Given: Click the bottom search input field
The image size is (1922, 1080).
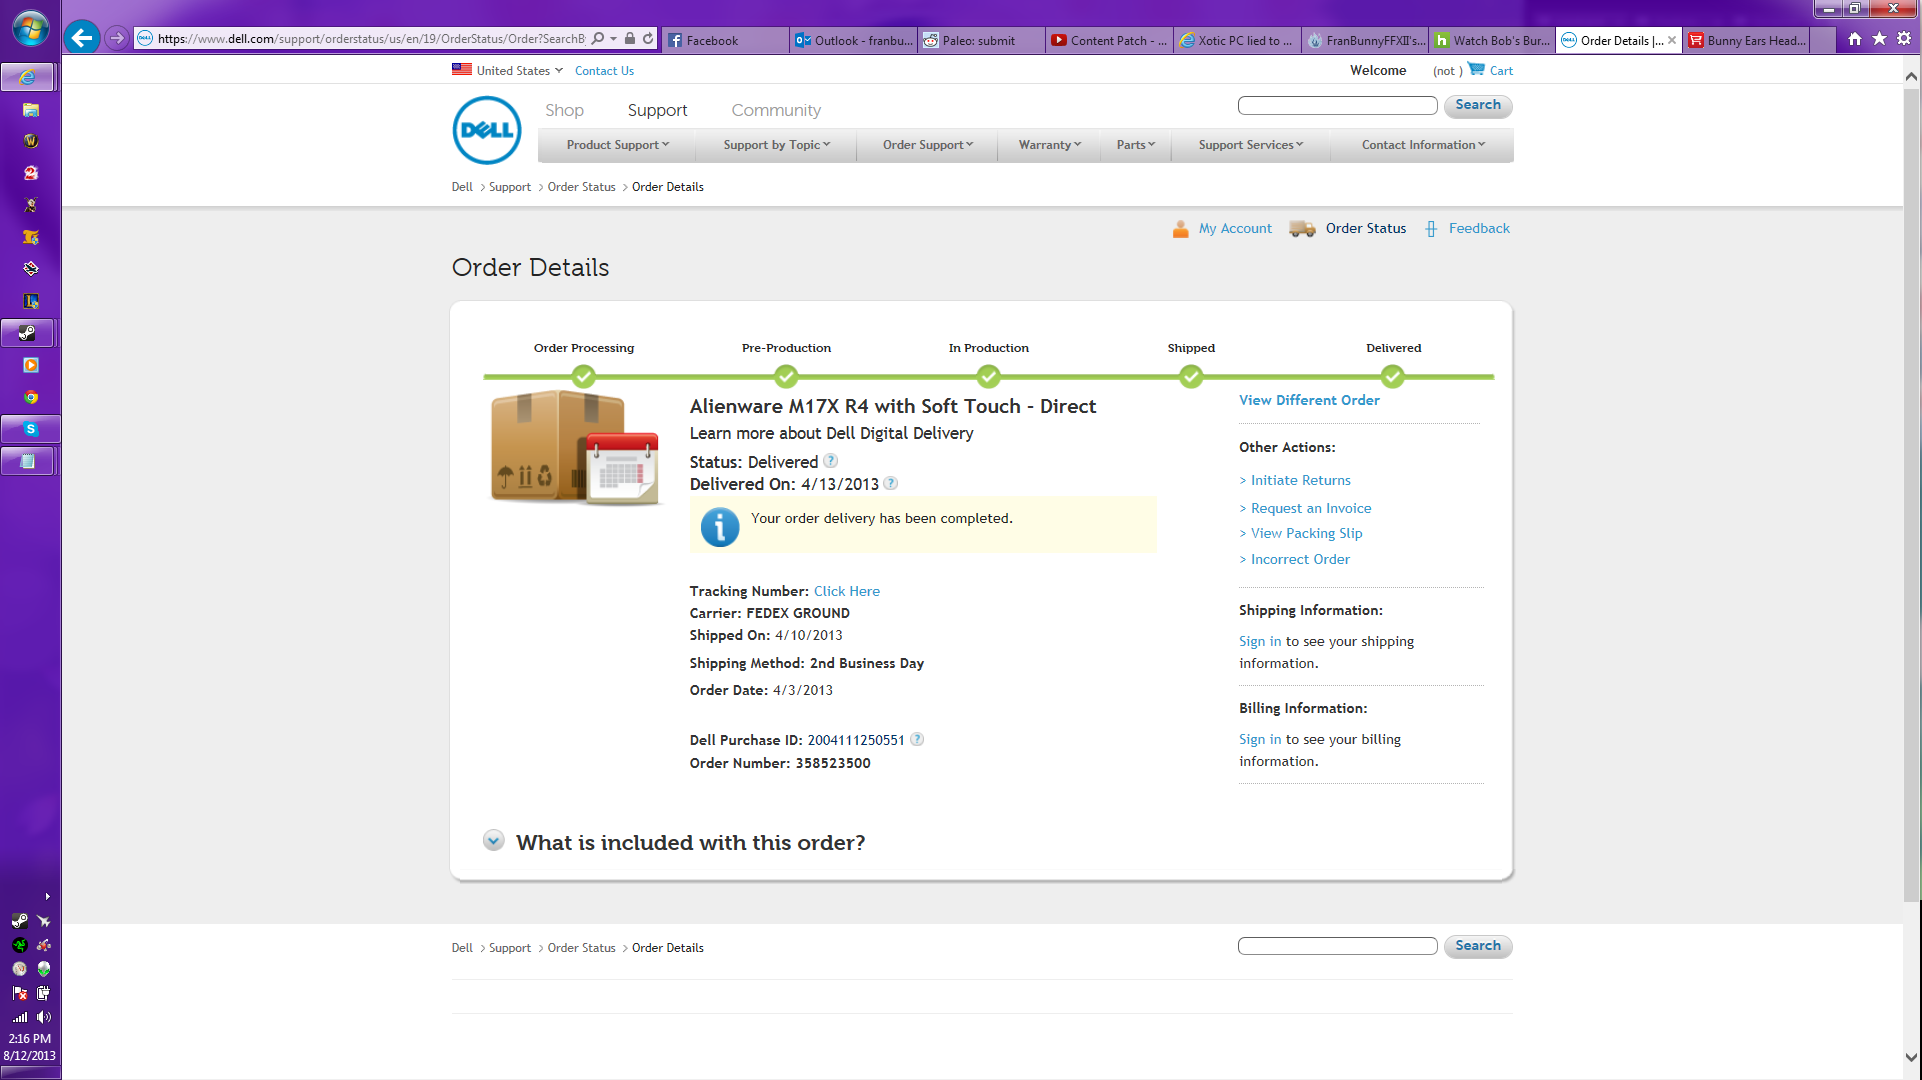Looking at the screenshot, I should pos(1337,946).
